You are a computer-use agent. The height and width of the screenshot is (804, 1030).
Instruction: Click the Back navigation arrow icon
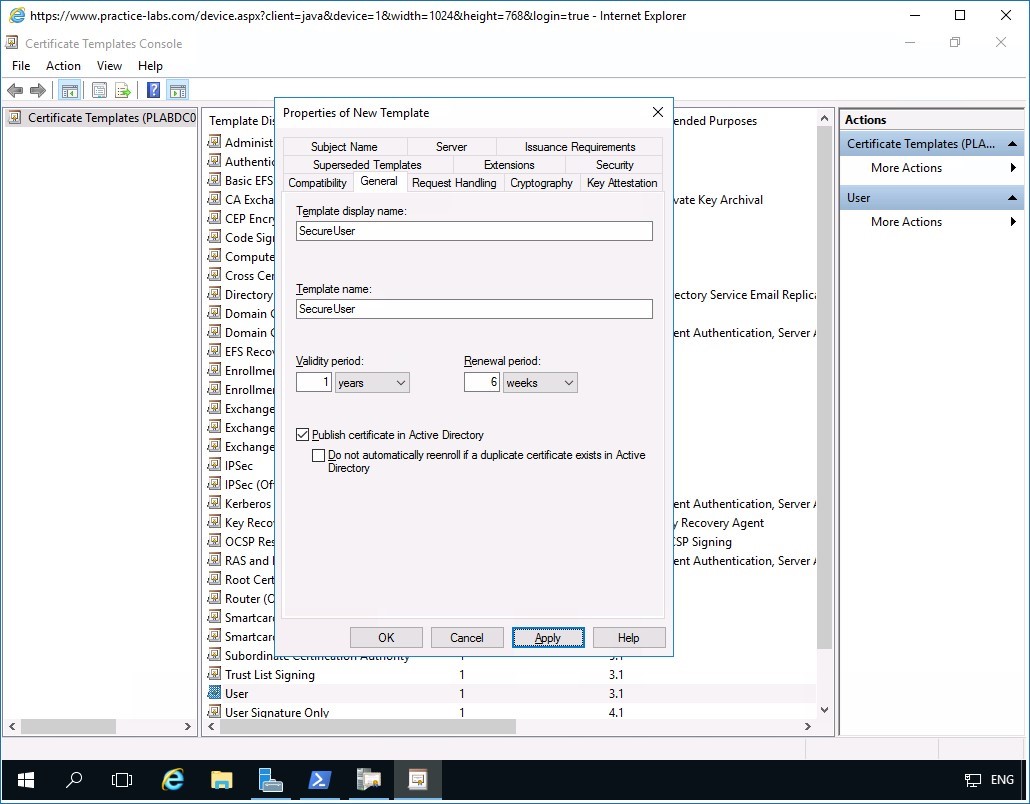click(15, 90)
